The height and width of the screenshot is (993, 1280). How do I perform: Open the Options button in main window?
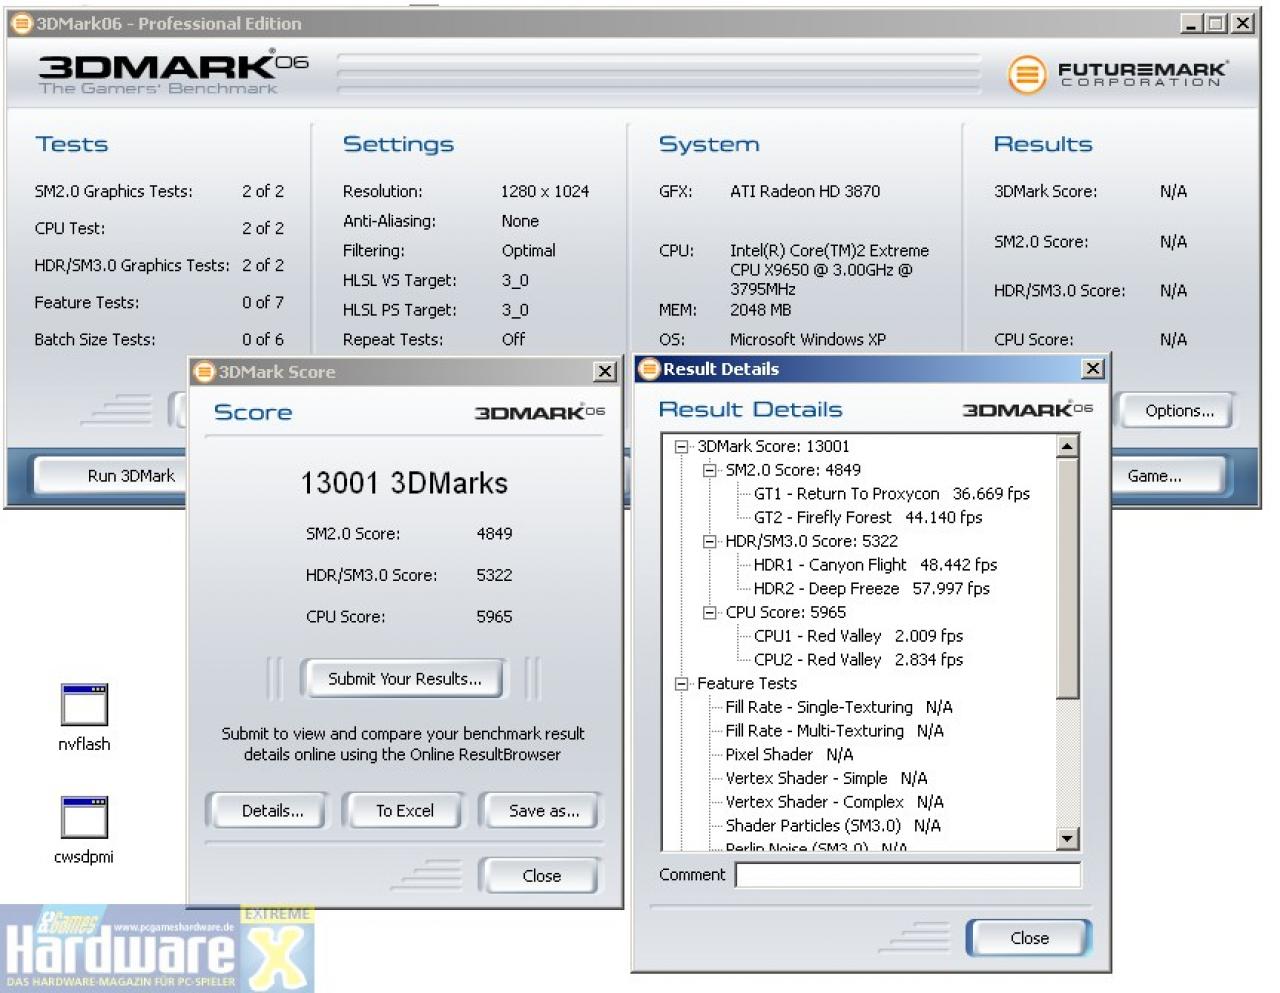pos(1179,411)
